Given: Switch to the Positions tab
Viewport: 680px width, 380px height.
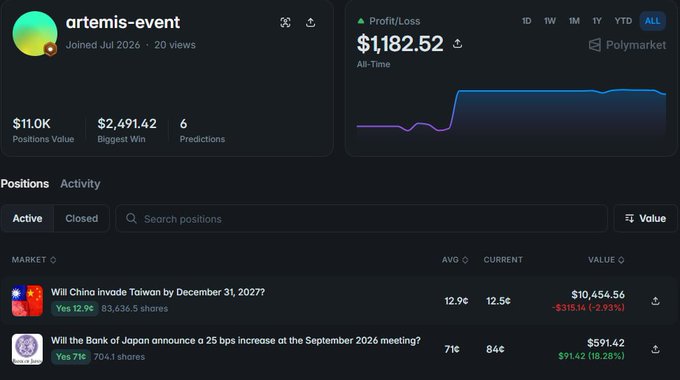Looking at the screenshot, I should click(25, 183).
